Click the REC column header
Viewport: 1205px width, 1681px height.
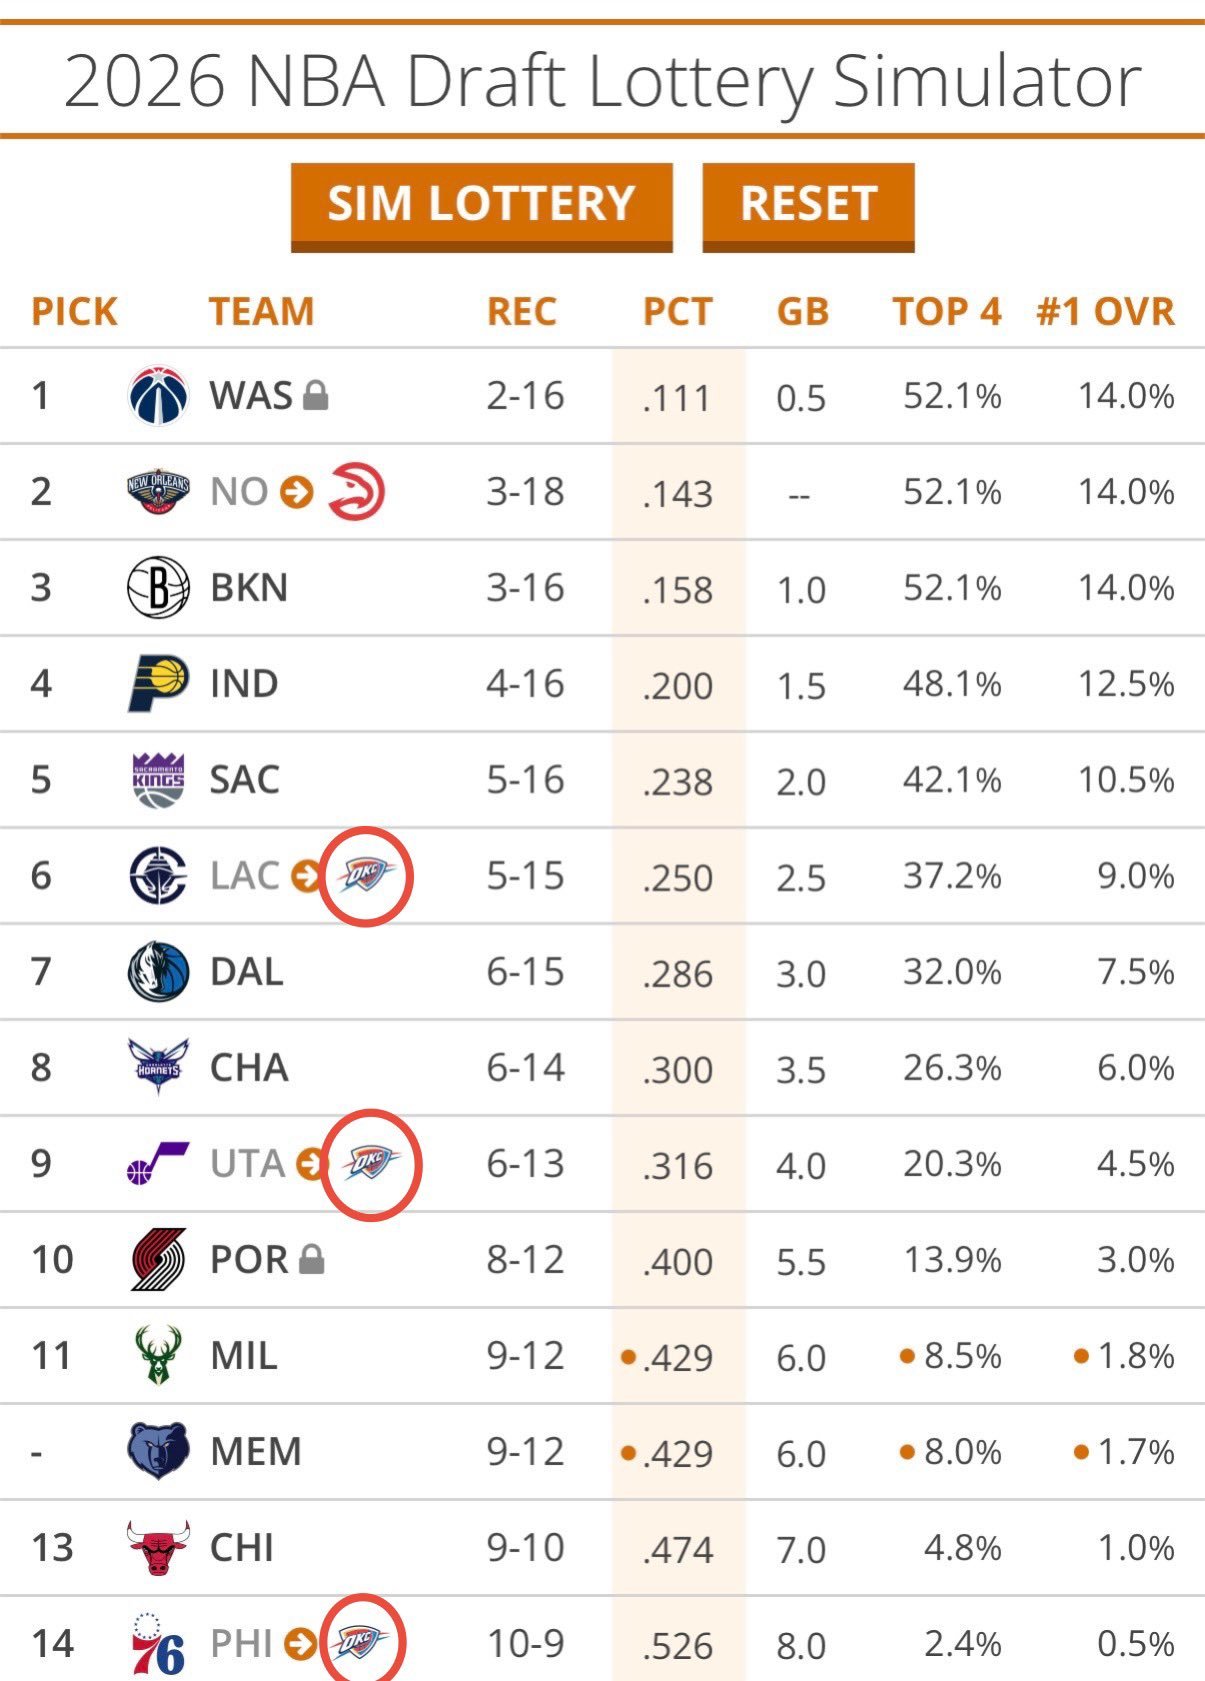521,312
